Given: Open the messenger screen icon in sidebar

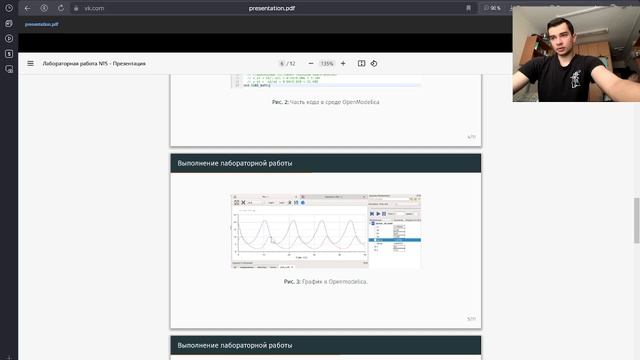Looking at the screenshot, I should (x=9, y=69).
